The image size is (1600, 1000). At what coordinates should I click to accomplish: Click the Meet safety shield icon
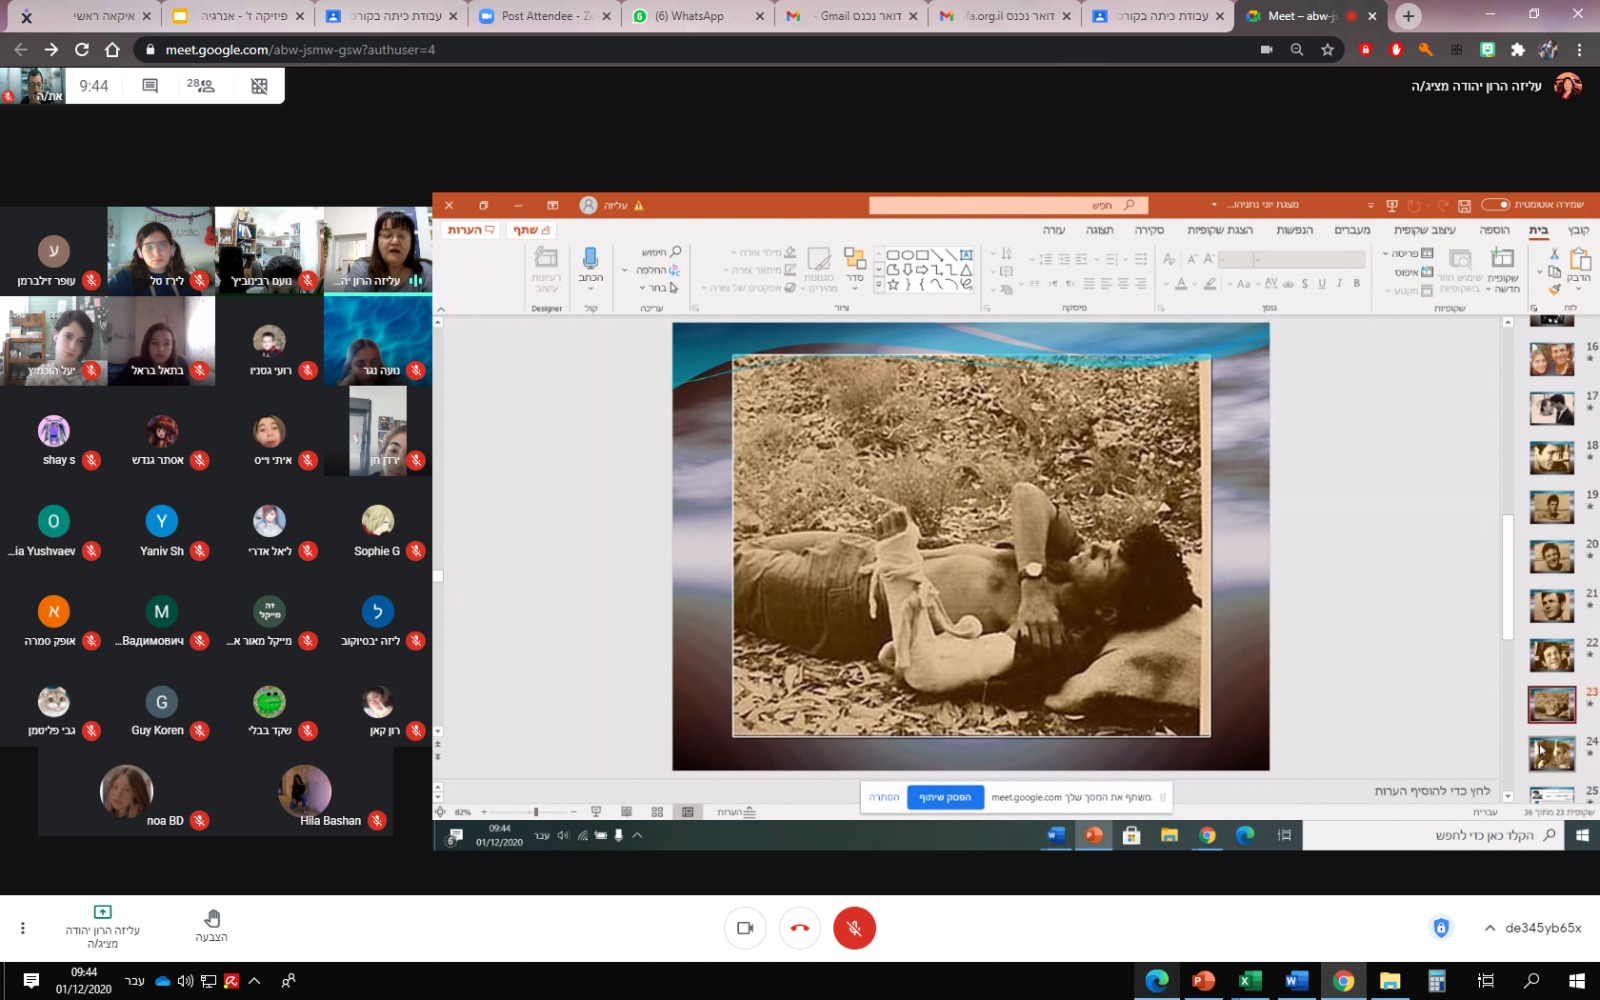pos(1441,928)
